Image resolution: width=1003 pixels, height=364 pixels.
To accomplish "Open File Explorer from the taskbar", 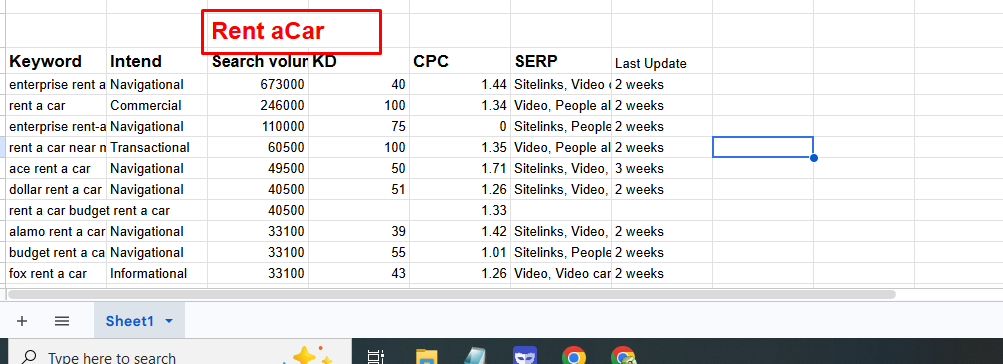I will [x=426, y=356].
